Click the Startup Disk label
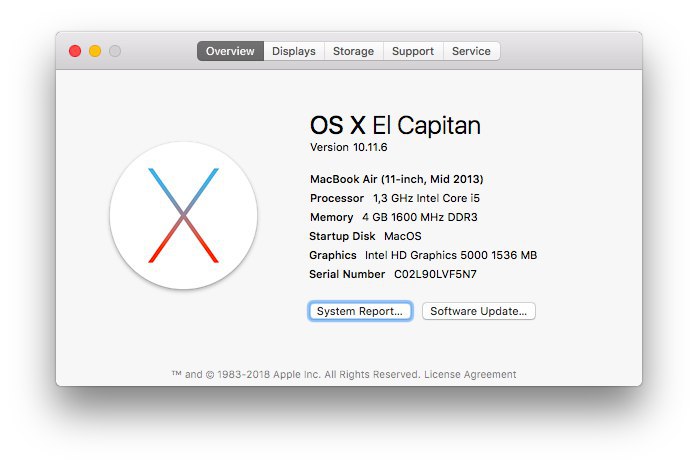 [342, 236]
